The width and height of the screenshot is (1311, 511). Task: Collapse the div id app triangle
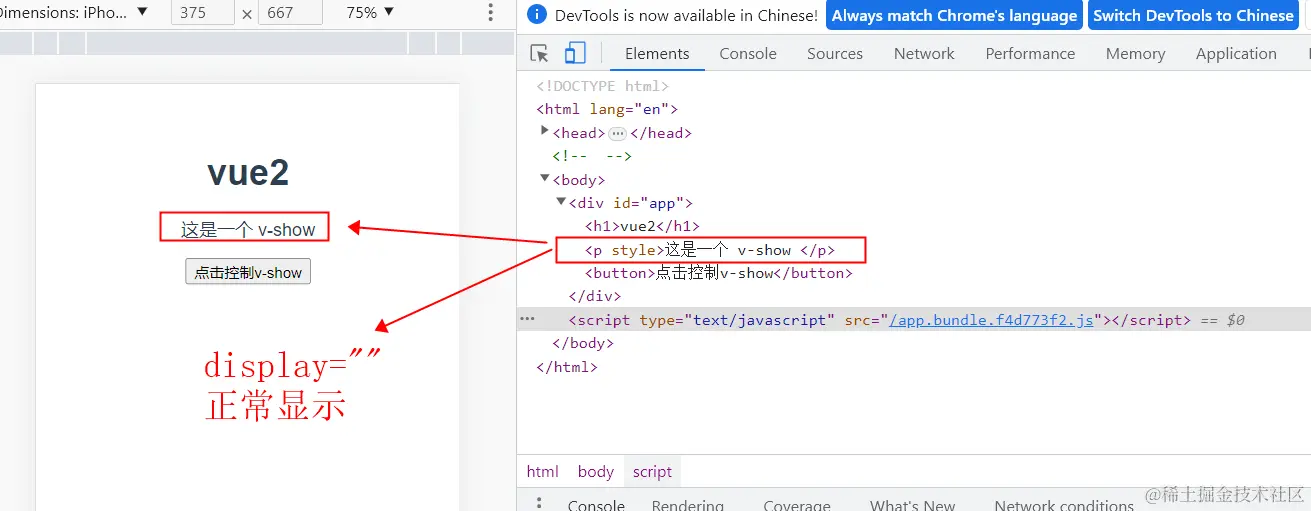click(561, 202)
